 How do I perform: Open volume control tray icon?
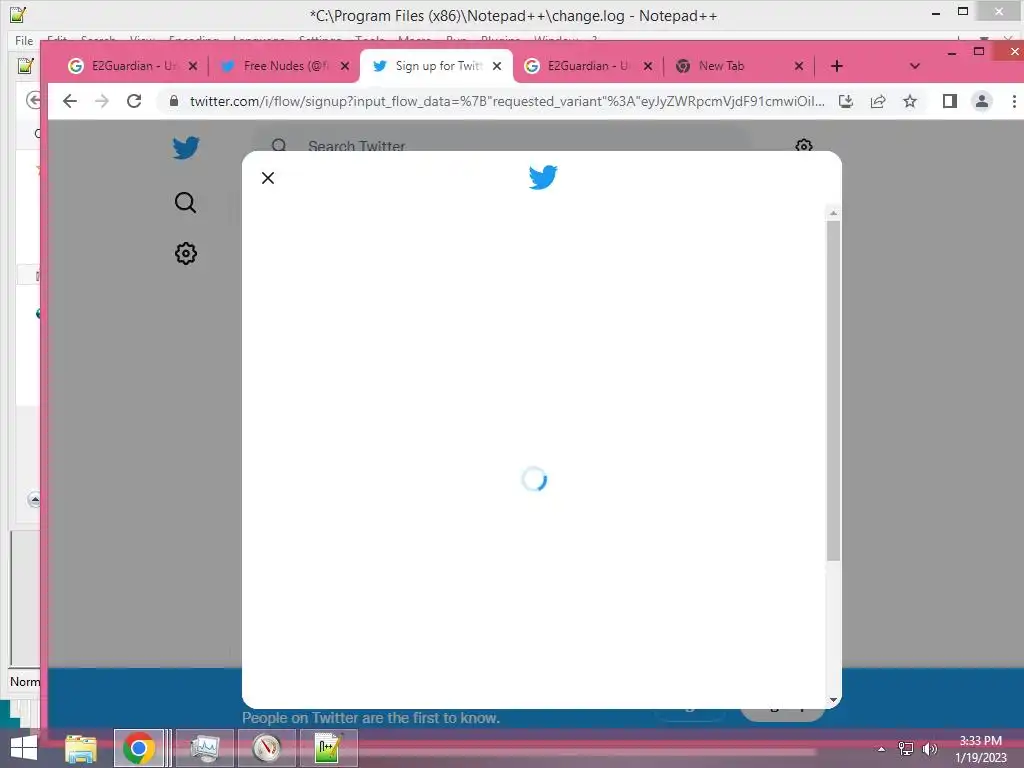930,749
